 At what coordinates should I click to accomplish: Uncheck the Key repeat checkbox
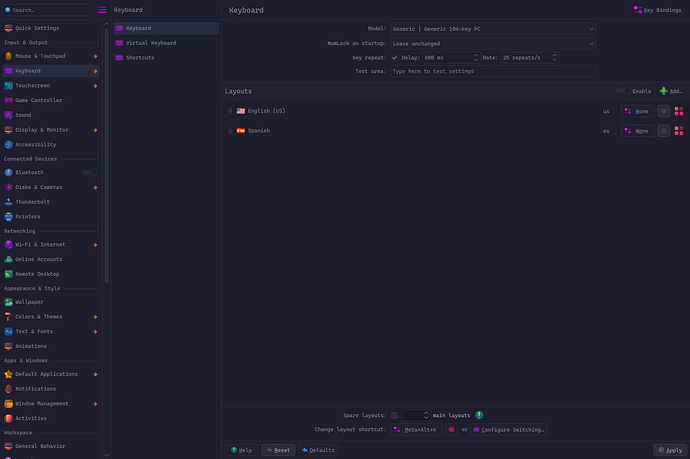(394, 57)
